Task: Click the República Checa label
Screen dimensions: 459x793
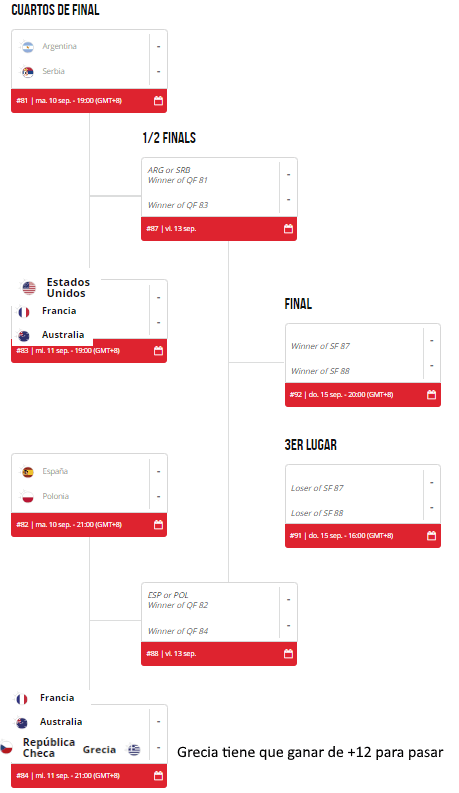Action: (x=49, y=747)
